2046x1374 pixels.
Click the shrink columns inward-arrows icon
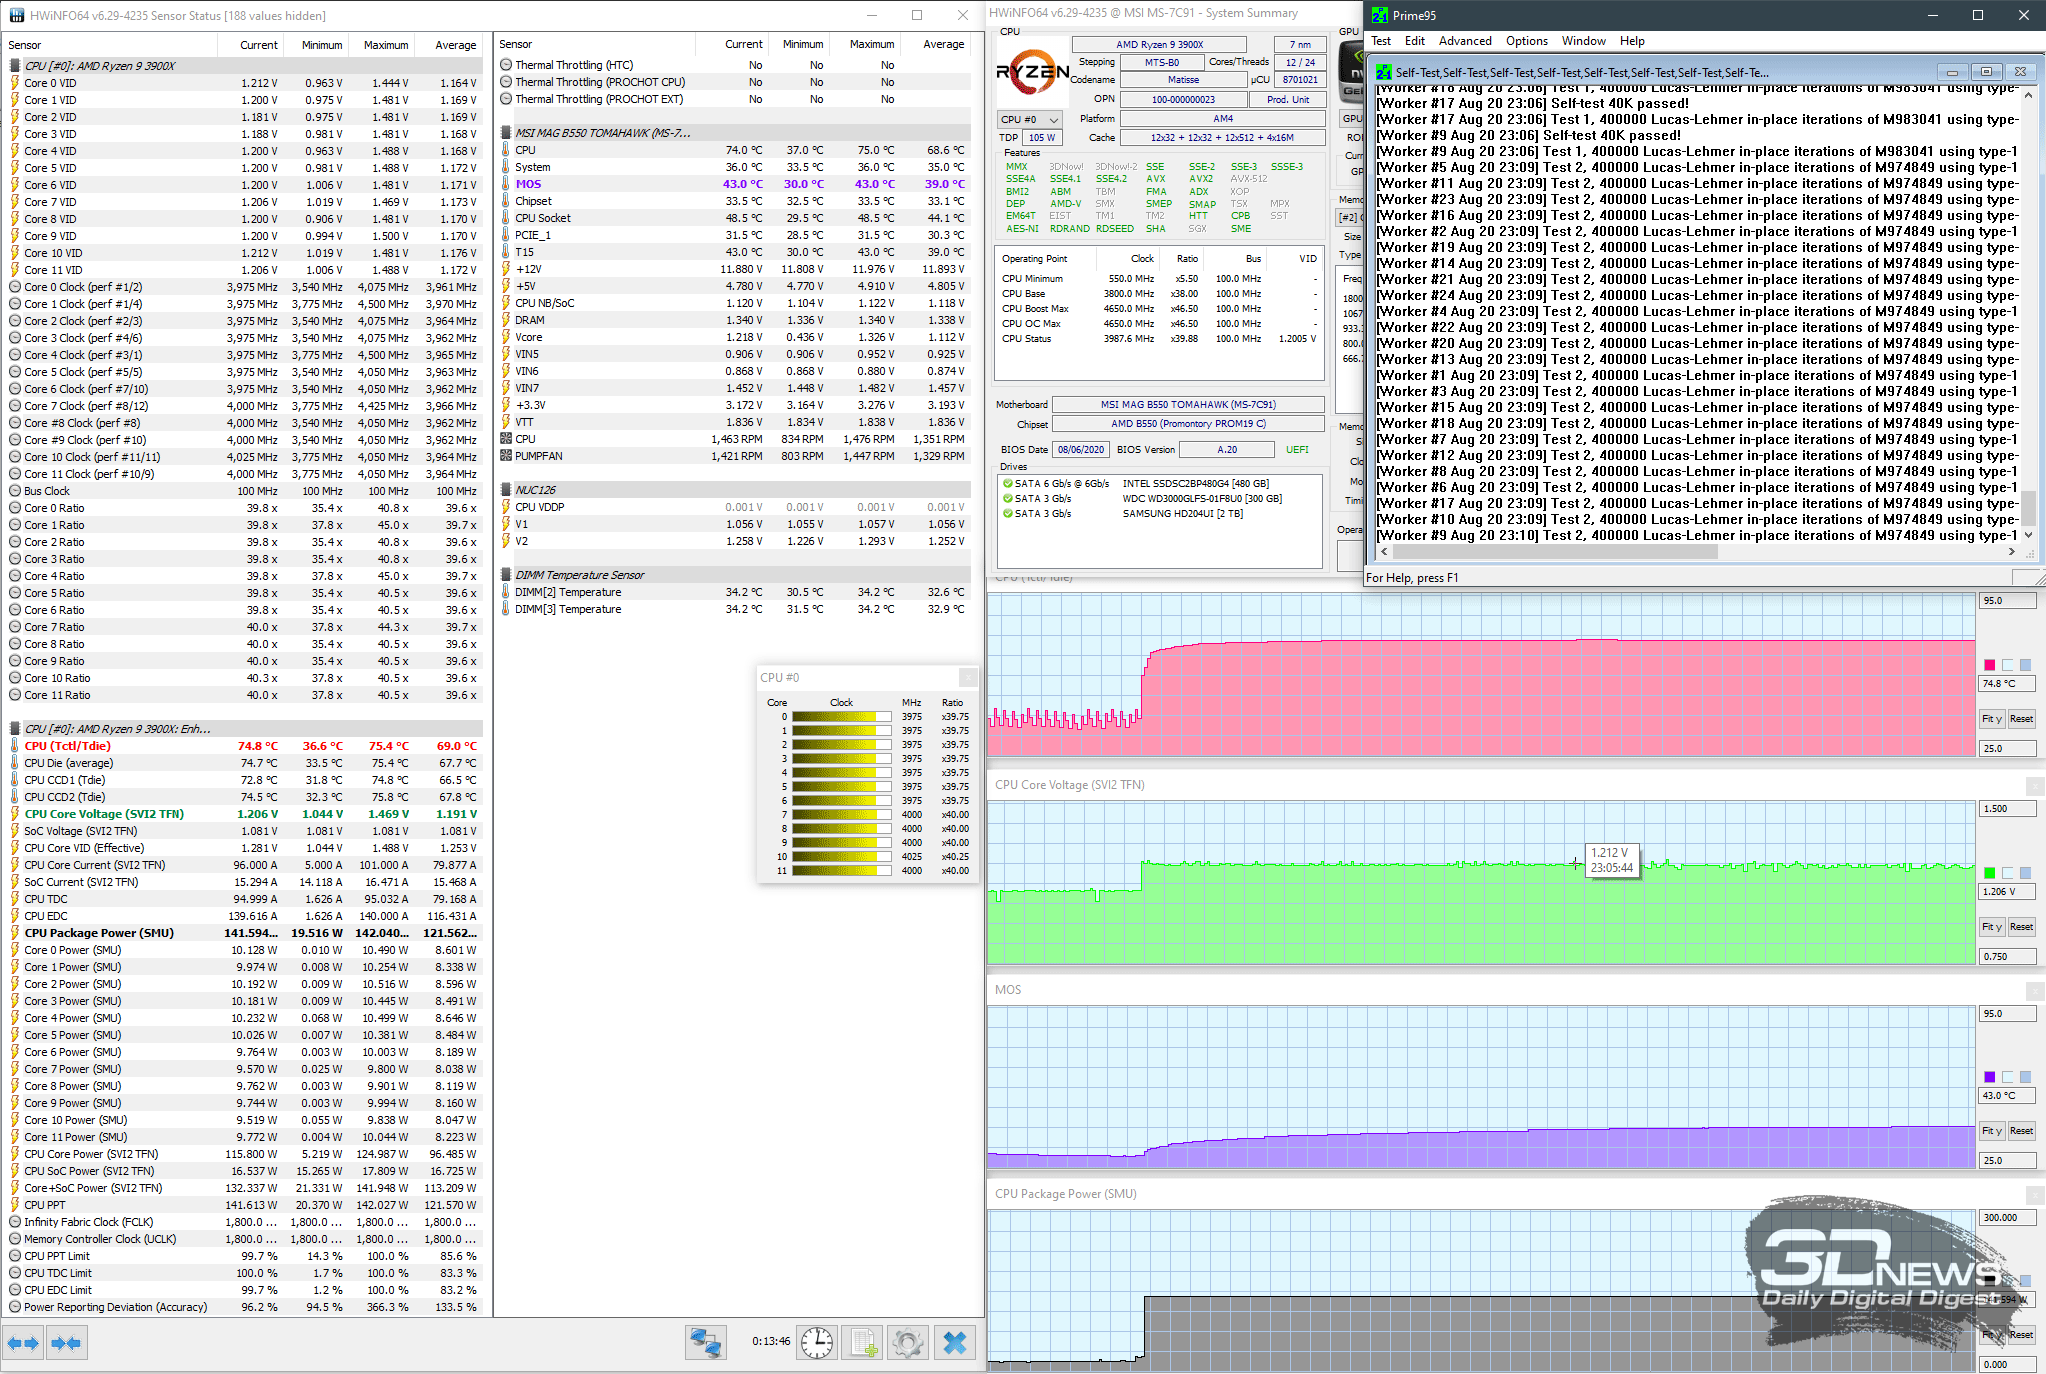tap(66, 1343)
